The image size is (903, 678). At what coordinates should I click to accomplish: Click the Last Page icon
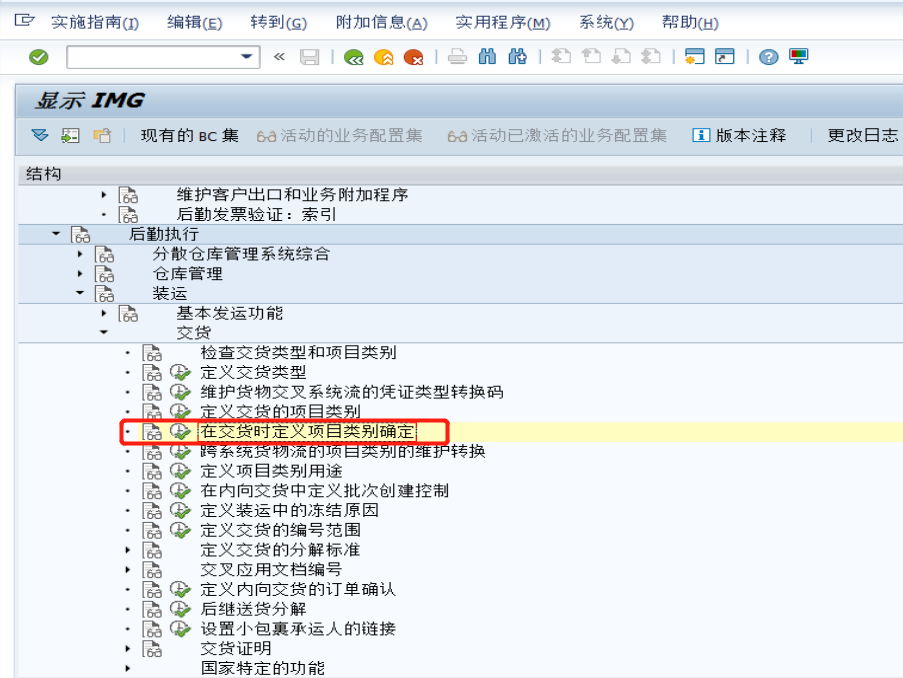point(651,56)
